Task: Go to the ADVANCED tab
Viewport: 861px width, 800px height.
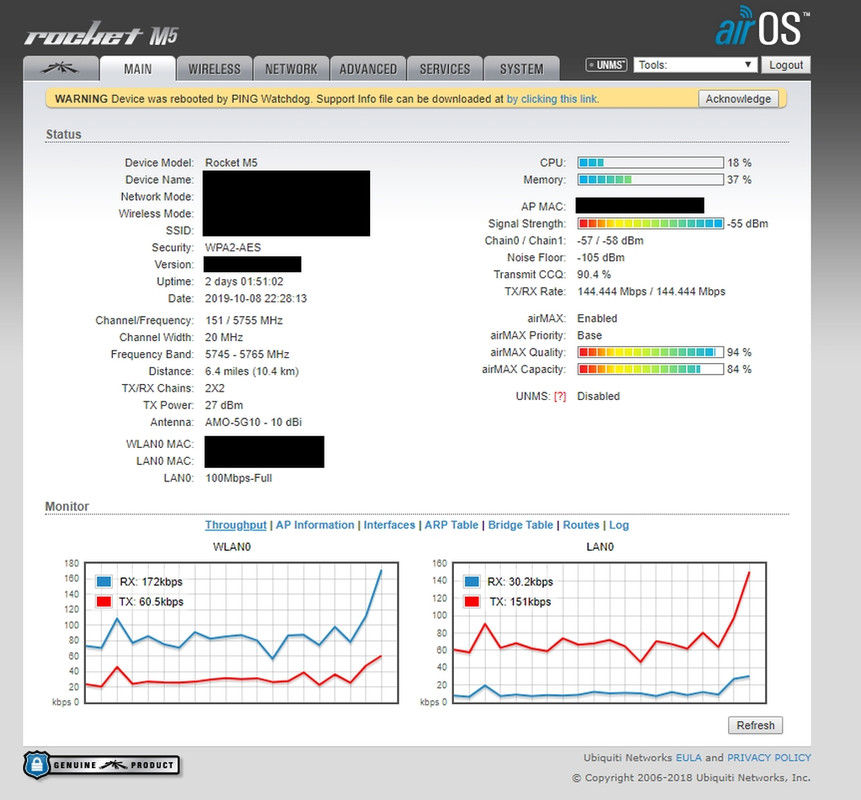Action: click(x=368, y=69)
